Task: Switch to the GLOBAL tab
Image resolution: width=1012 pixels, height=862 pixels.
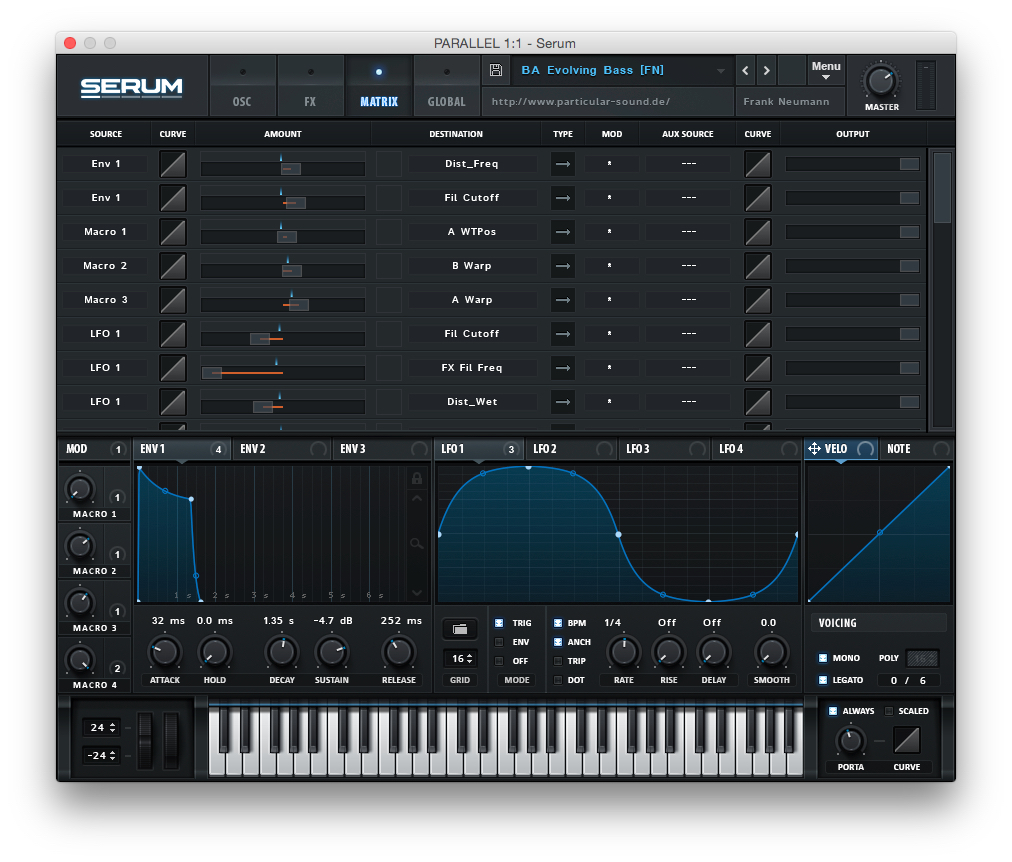Action: tap(447, 86)
